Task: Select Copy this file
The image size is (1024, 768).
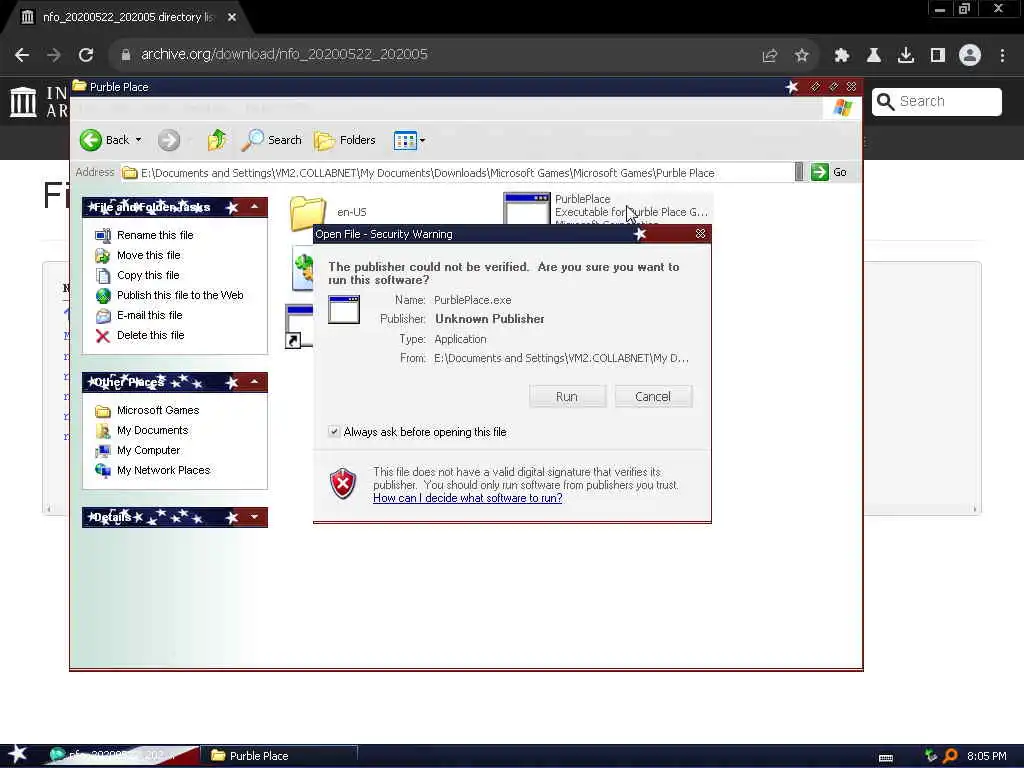Action: 148,276
